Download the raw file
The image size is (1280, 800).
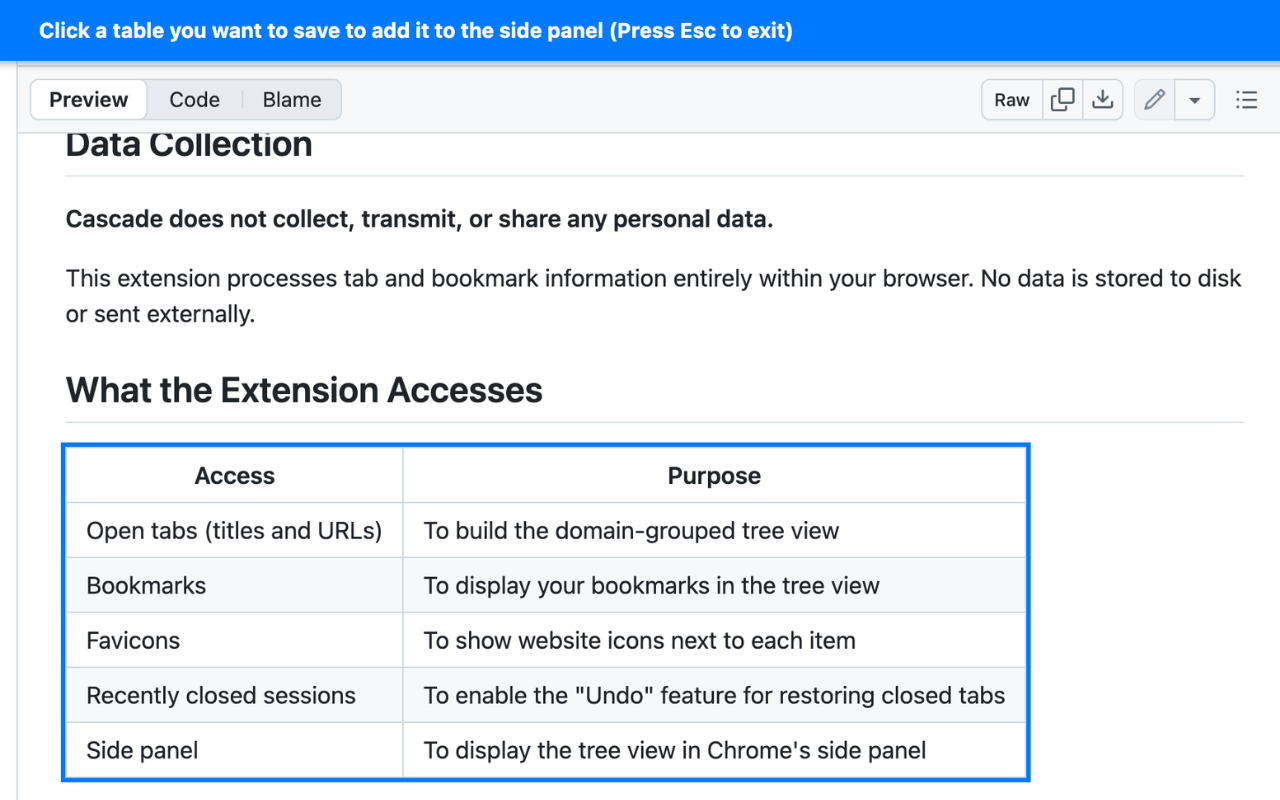(1102, 100)
